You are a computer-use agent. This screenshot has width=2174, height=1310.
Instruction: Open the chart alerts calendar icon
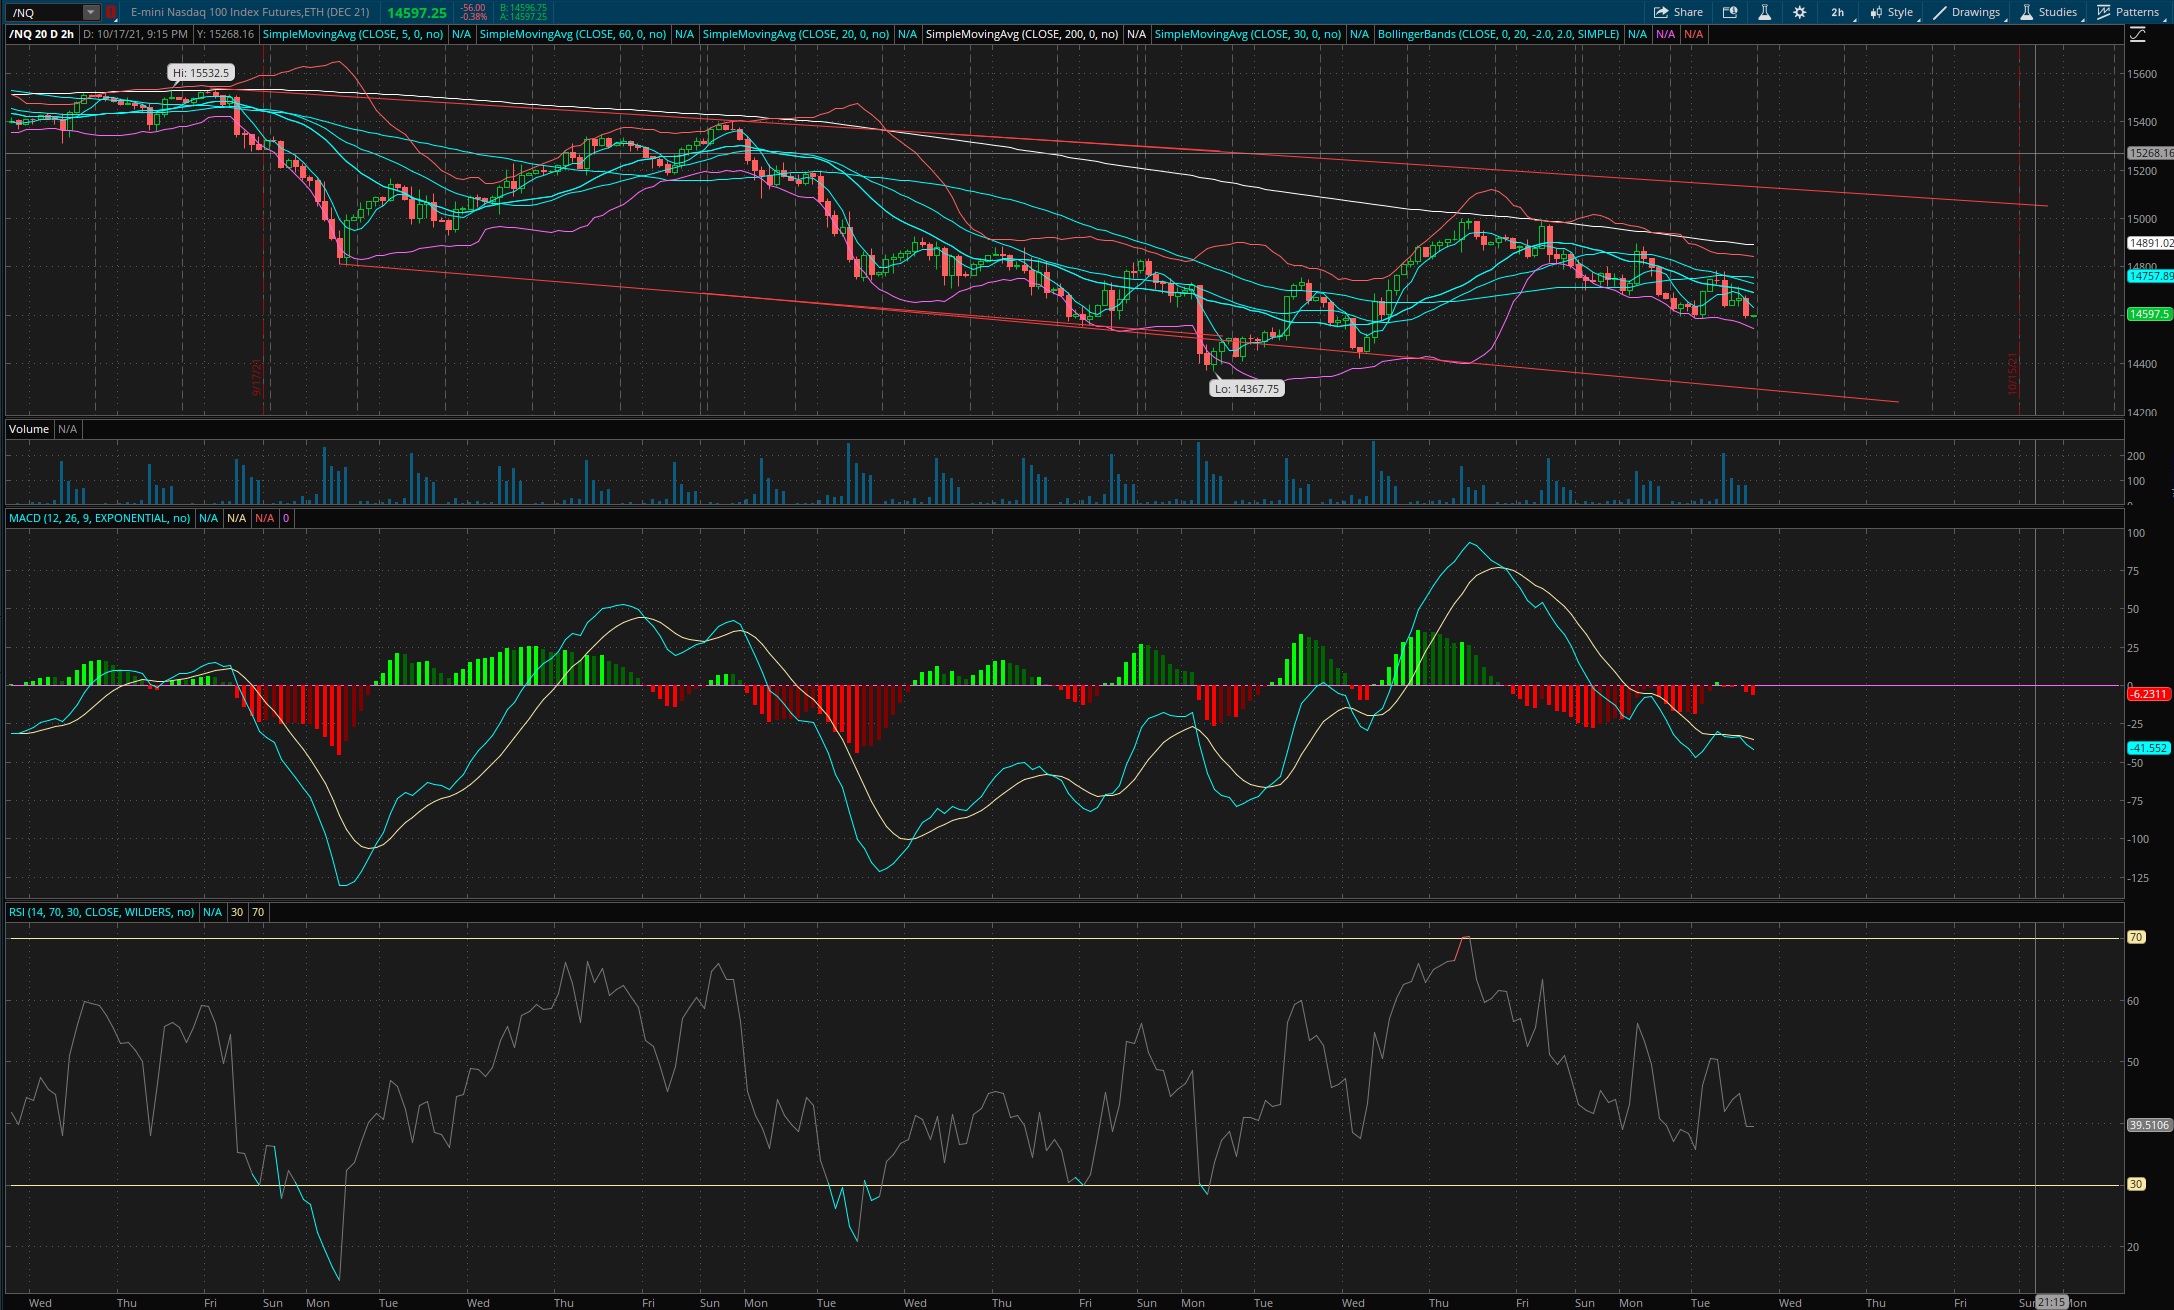tap(1730, 12)
